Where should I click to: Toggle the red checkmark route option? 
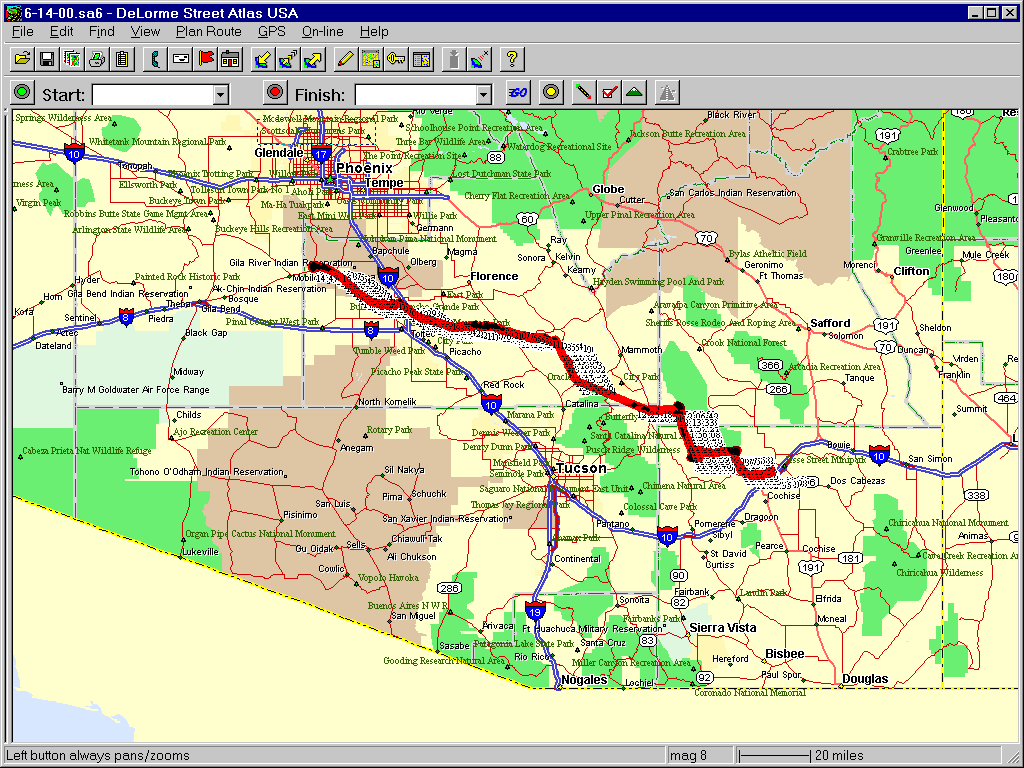click(x=609, y=93)
